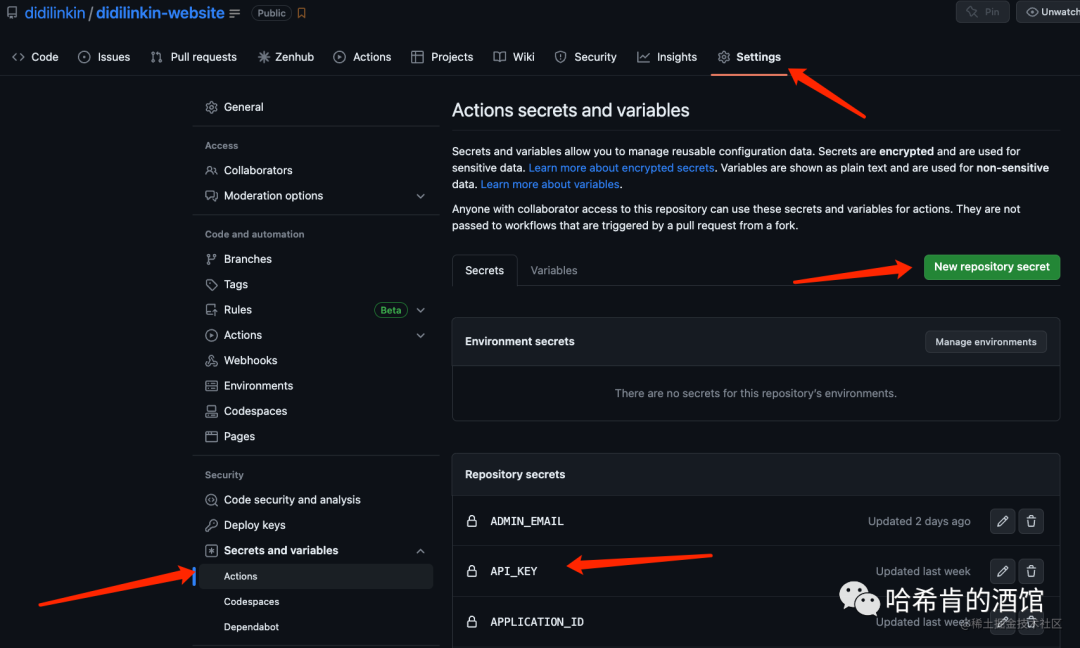
Task: Open the Issues tab
Action: point(104,57)
